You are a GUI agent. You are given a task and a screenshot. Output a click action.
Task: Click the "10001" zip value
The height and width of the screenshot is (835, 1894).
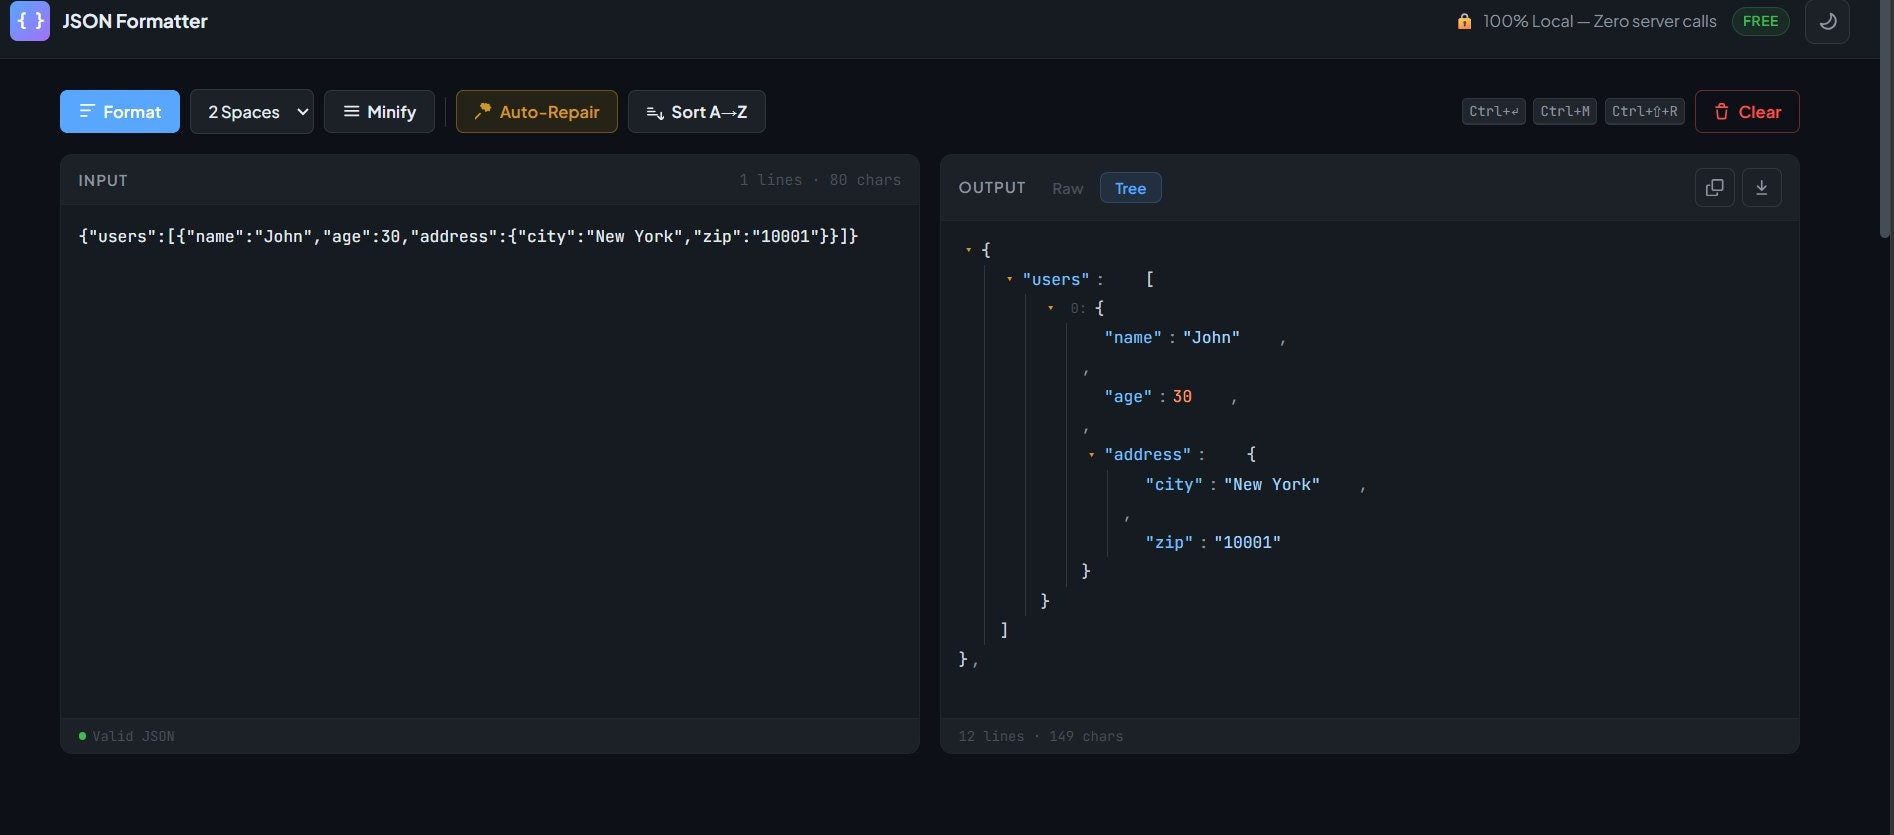click(x=1247, y=543)
